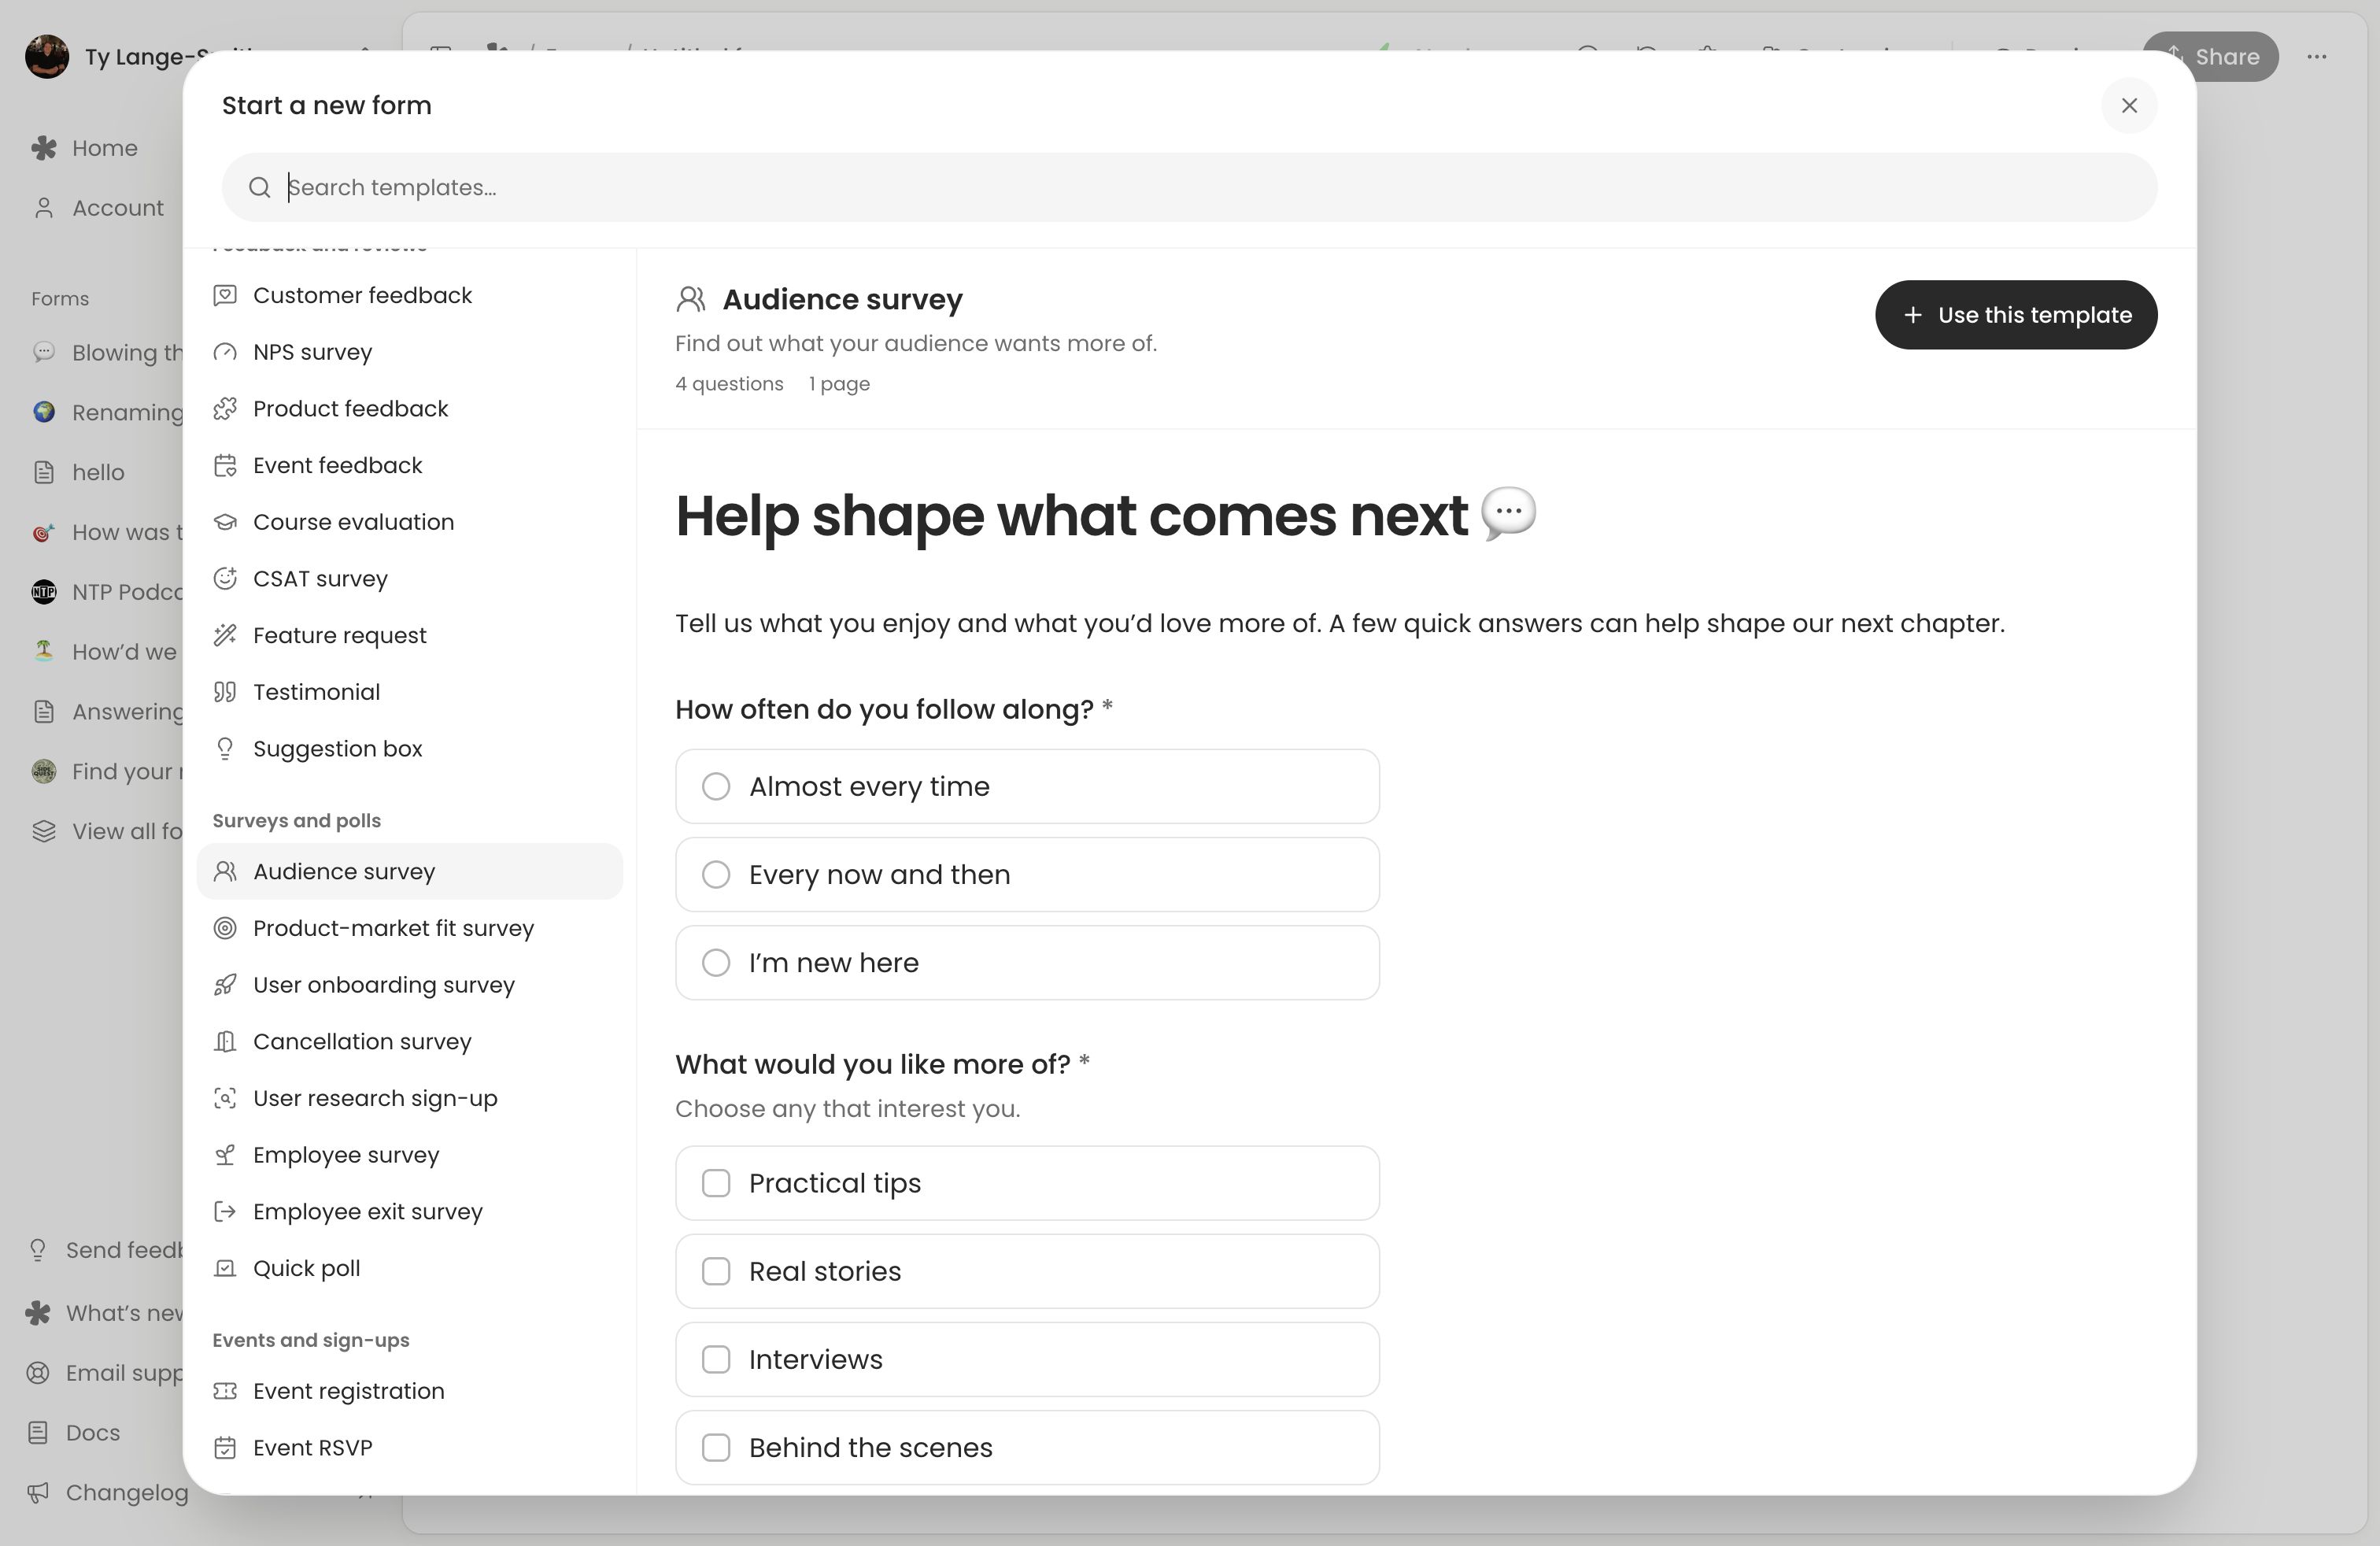Select the Almost every time radio option
Viewport: 2380px width, 1546px height.
click(x=1027, y=787)
